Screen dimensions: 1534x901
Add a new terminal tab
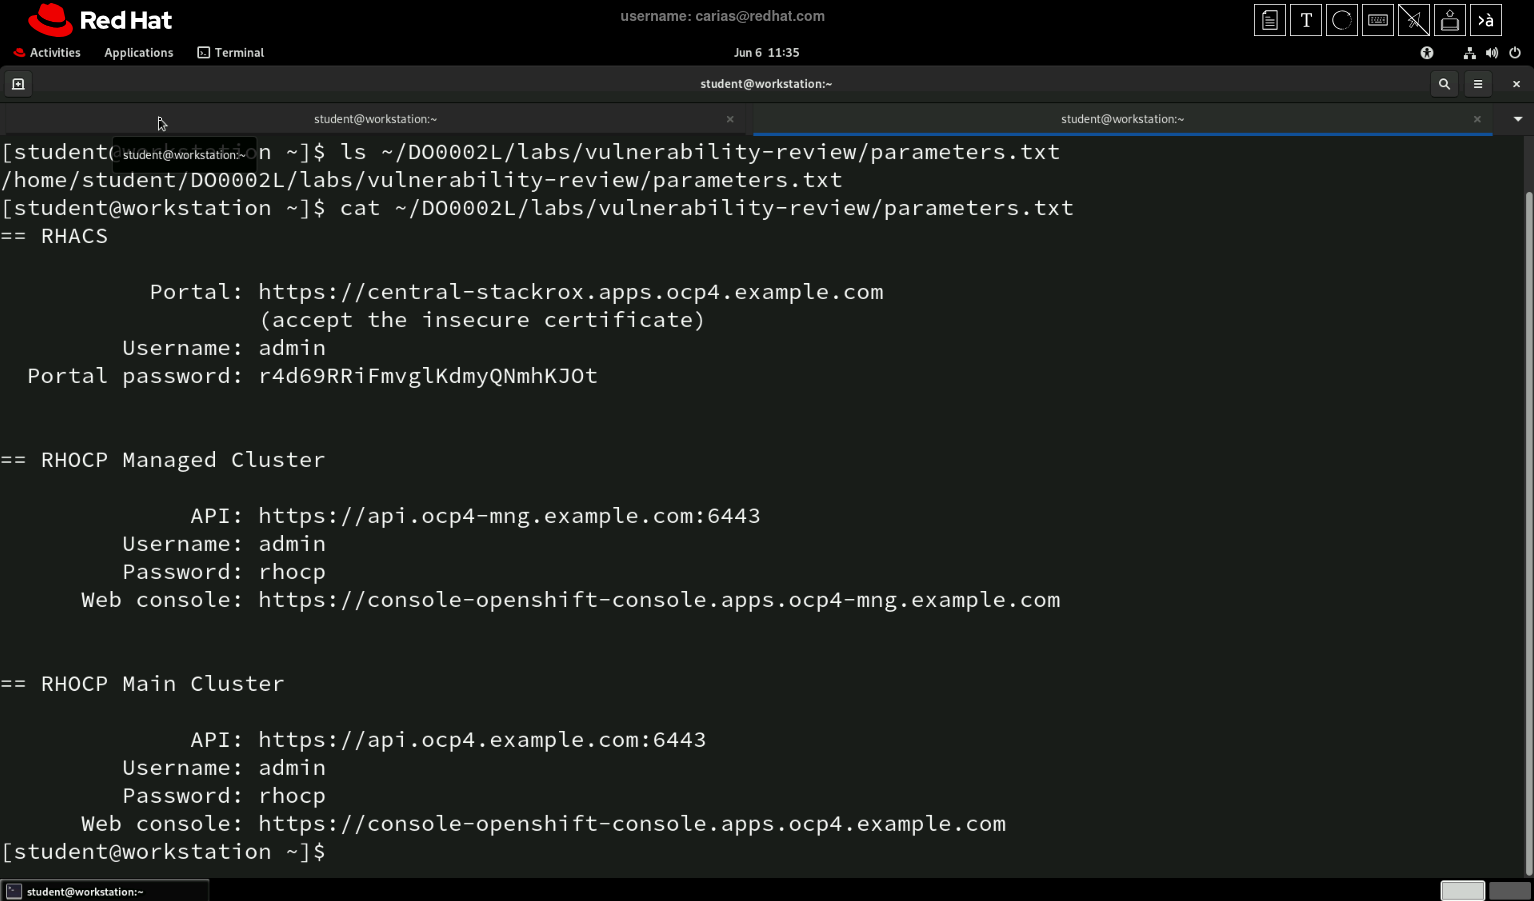point(18,84)
